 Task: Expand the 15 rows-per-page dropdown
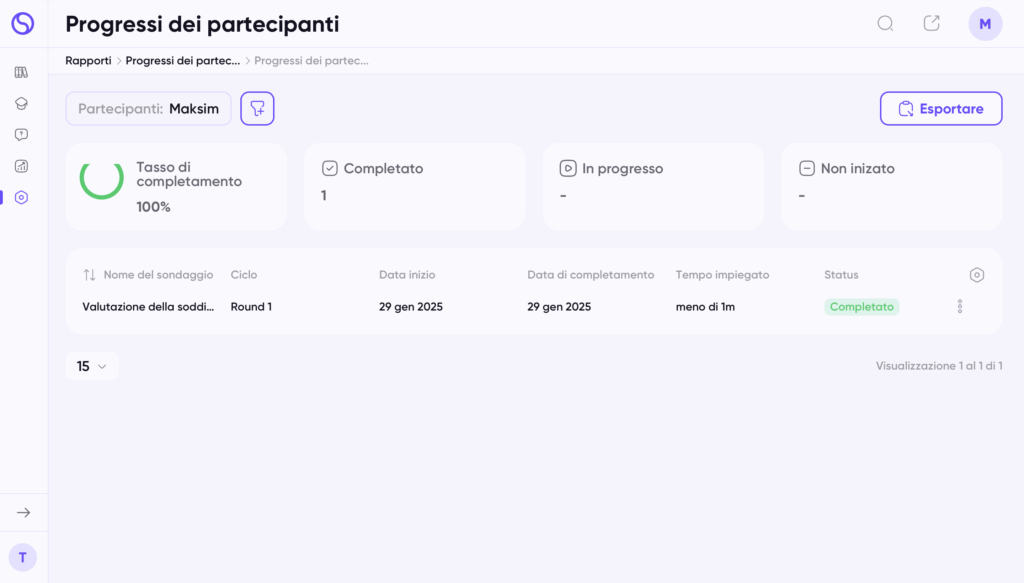(x=92, y=366)
